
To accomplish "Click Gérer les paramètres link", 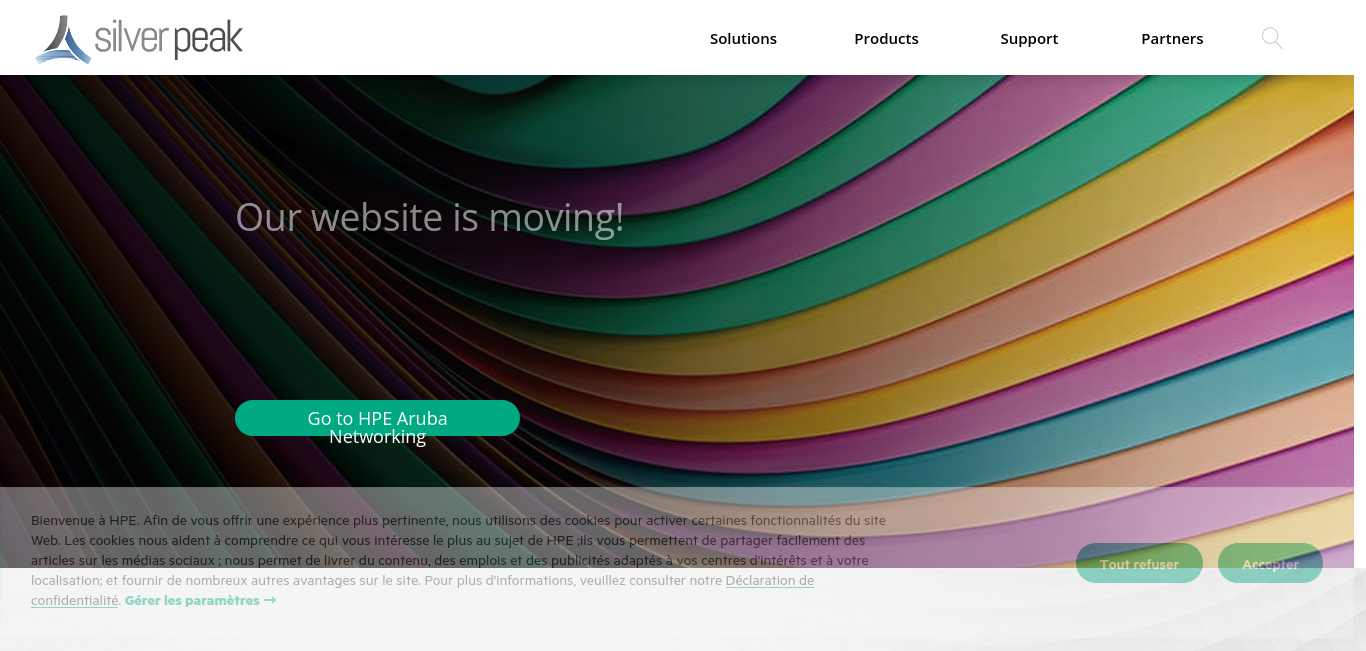I will coord(200,601).
